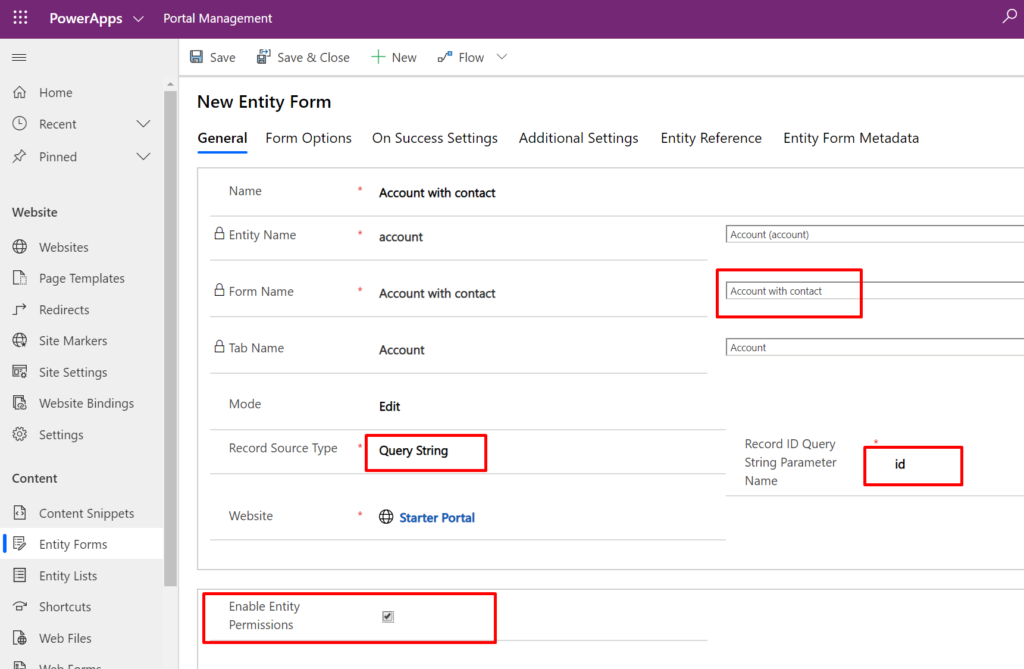Click the Recent clock icon
The image size is (1024, 669).
click(x=20, y=123)
